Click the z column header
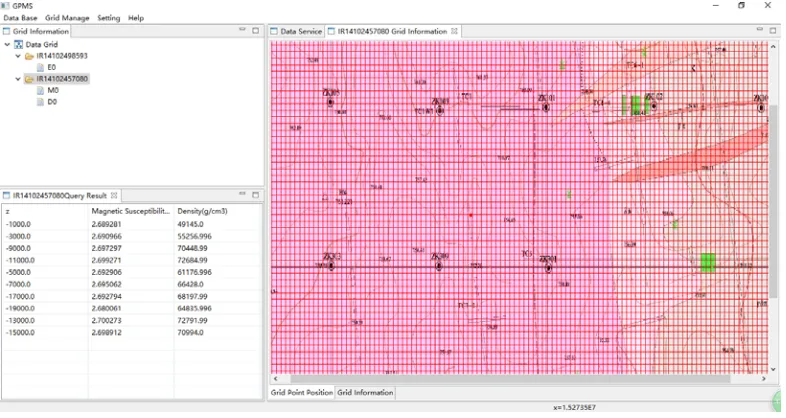Image resolution: width=786 pixels, height=418 pixels. point(45,212)
